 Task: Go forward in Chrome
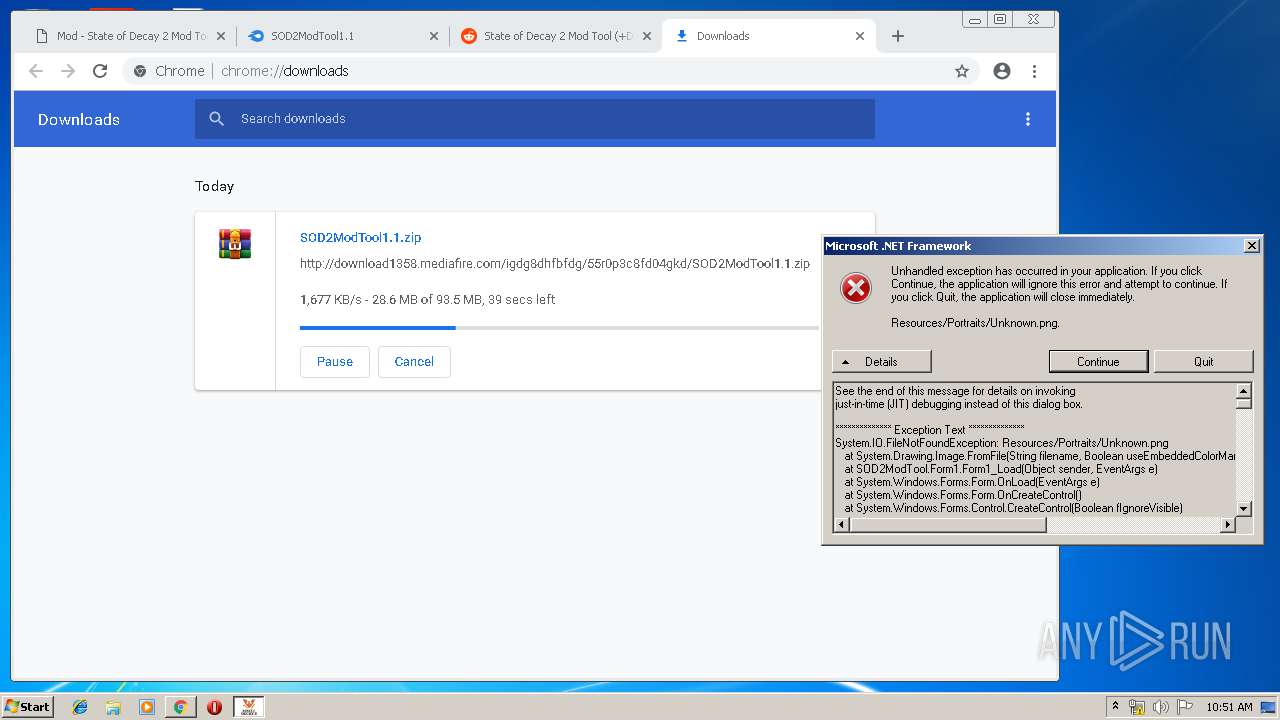[x=68, y=71]
